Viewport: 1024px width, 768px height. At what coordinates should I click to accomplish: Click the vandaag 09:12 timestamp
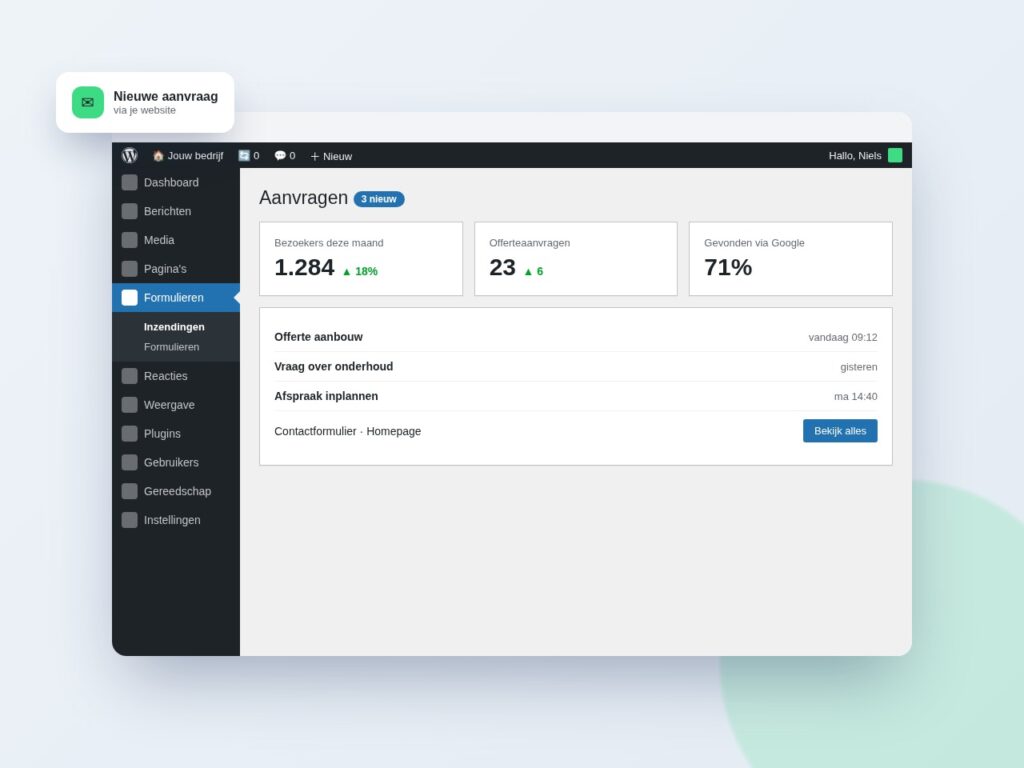842,337
